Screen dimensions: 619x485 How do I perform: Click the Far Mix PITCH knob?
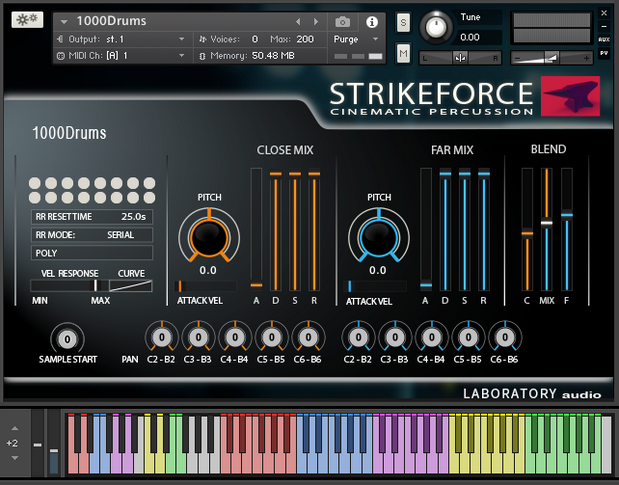tap(379, 238)
